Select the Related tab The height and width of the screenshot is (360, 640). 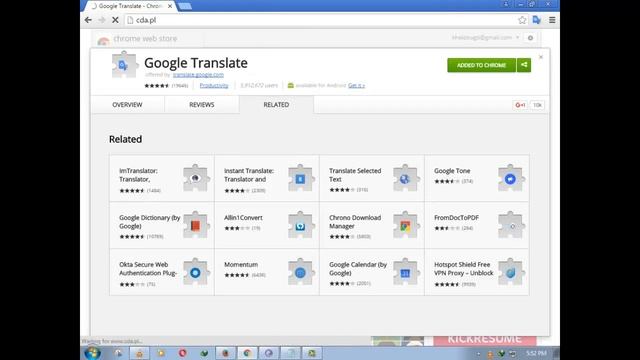[x=276, y=104]
